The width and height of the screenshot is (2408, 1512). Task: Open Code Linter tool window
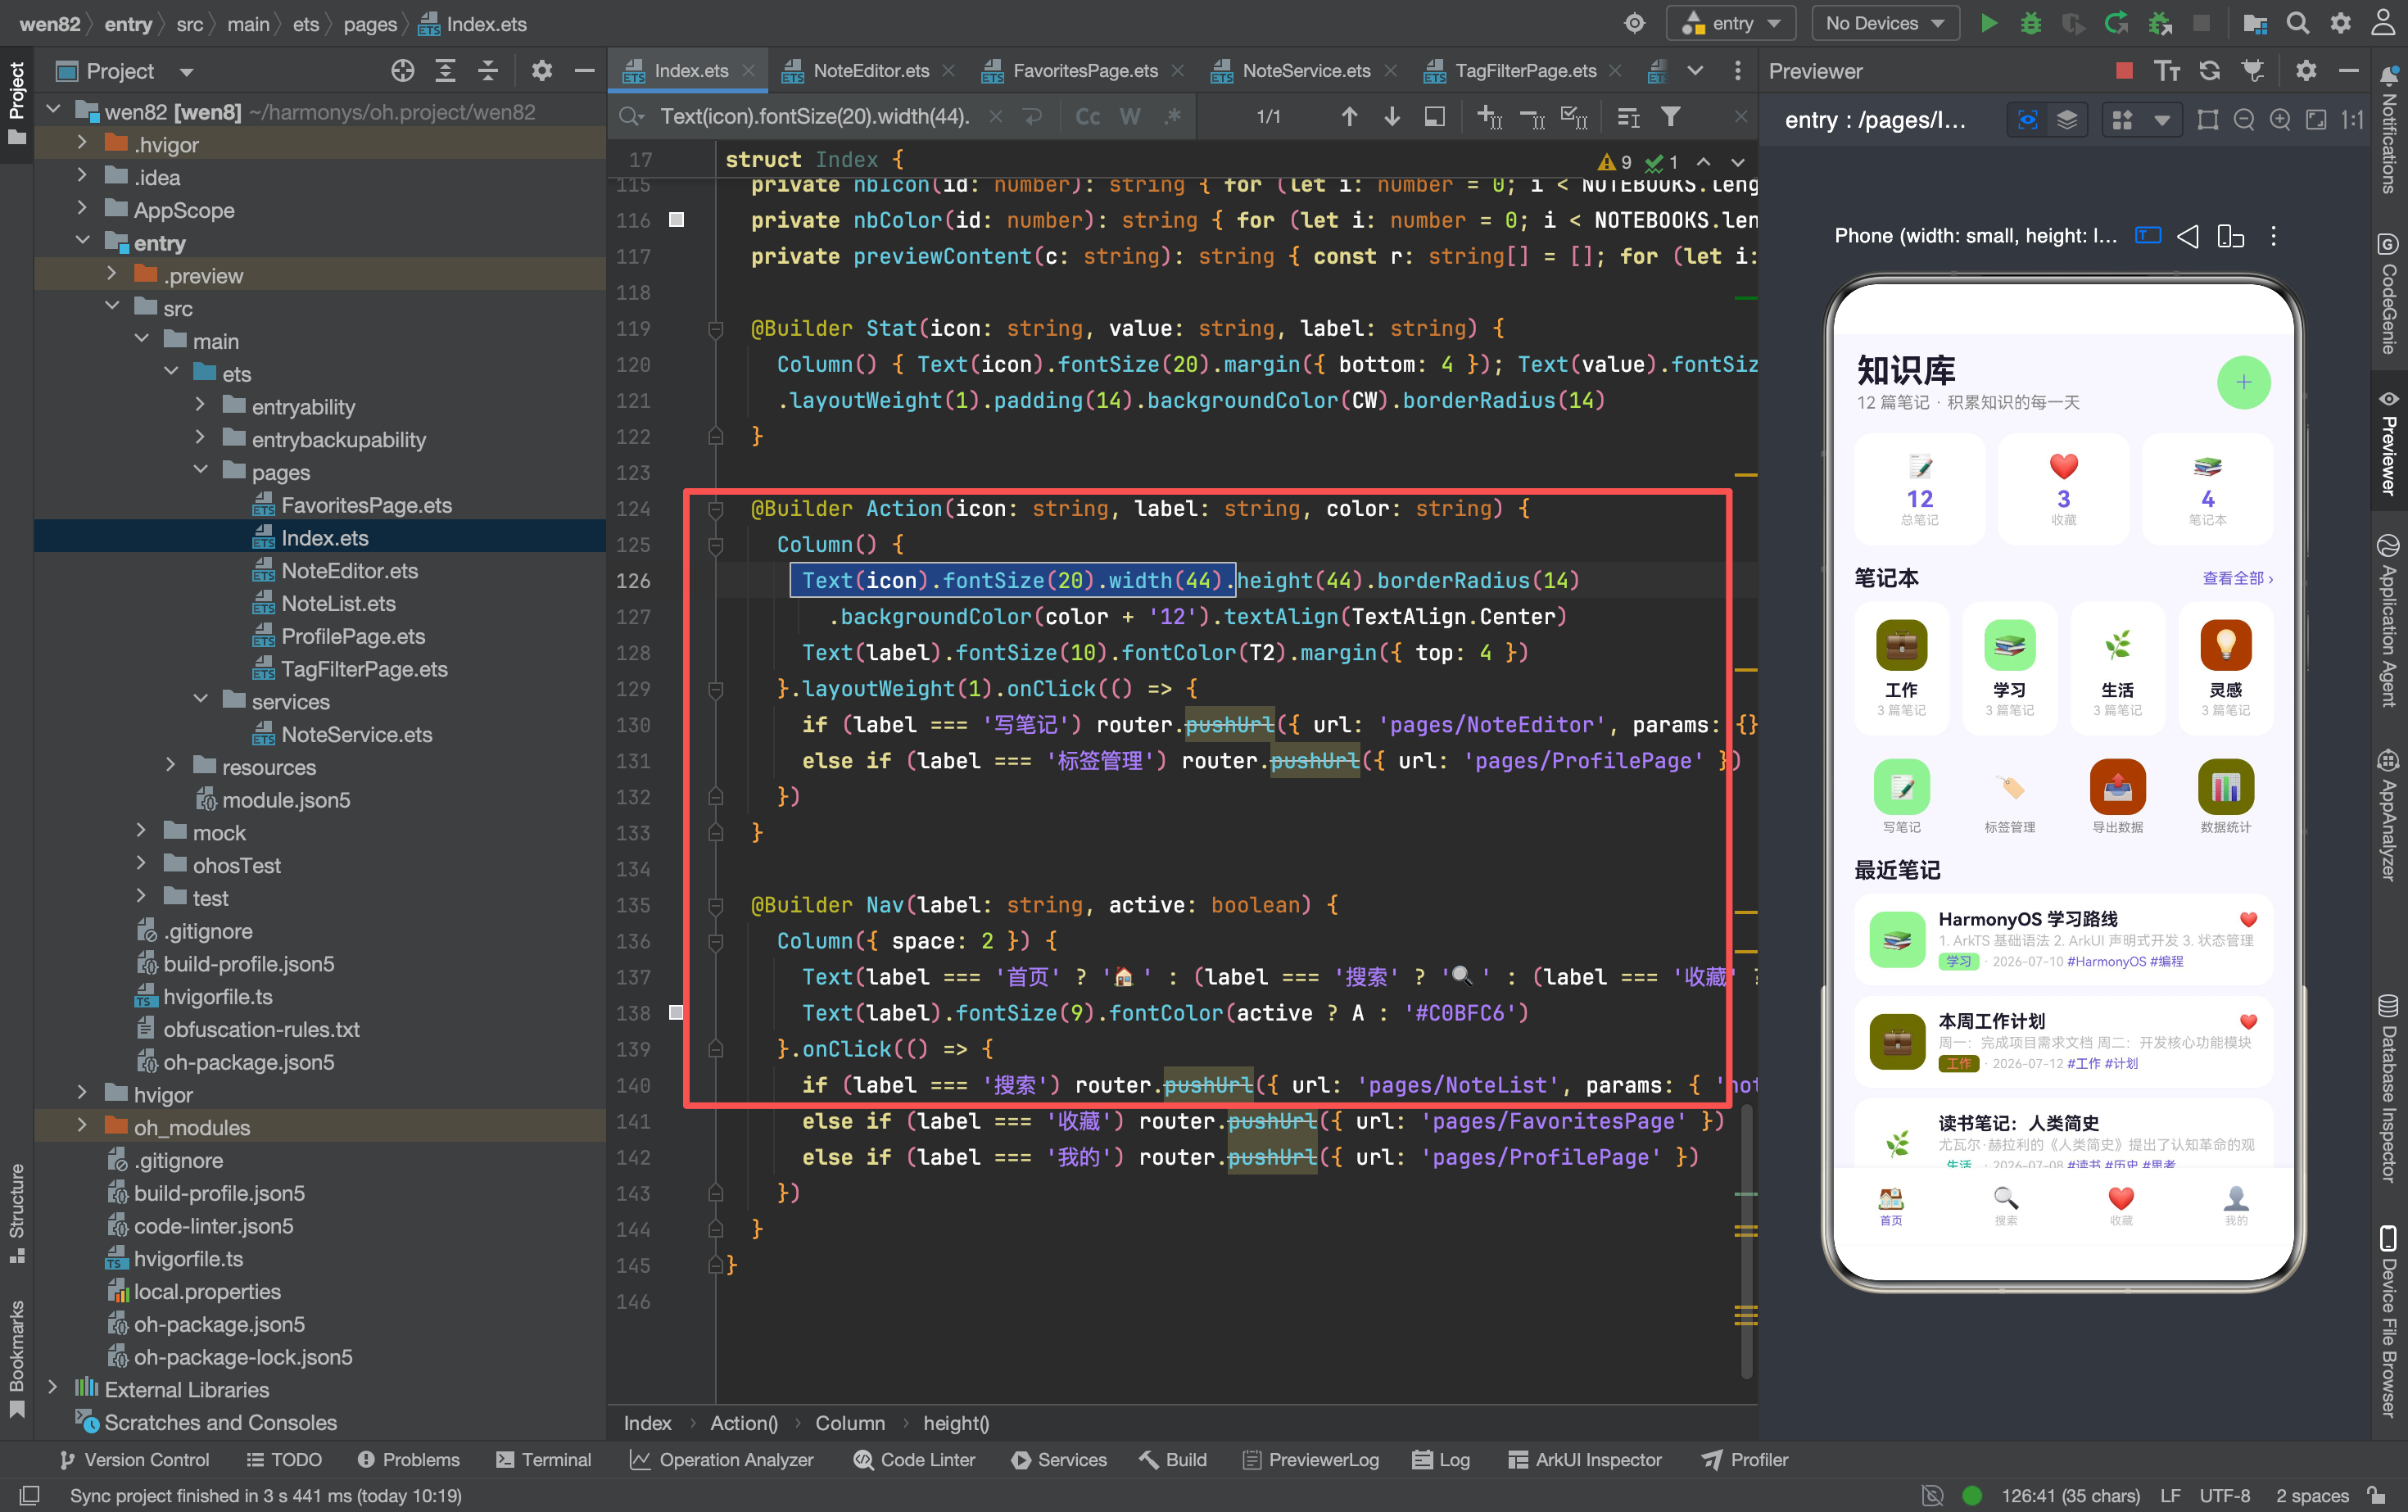[x=914, y=1459]
